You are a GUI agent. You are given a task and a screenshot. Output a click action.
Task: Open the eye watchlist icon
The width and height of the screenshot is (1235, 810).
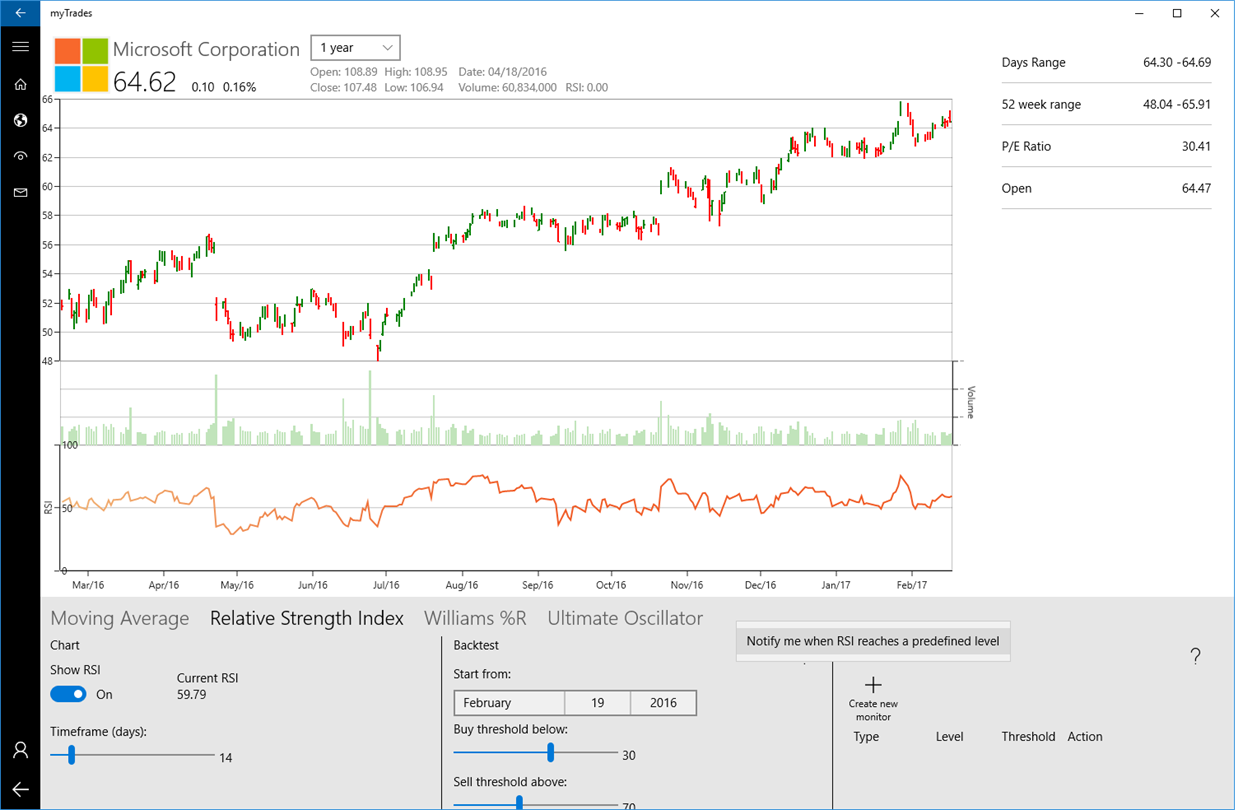(x=20, y=156)
